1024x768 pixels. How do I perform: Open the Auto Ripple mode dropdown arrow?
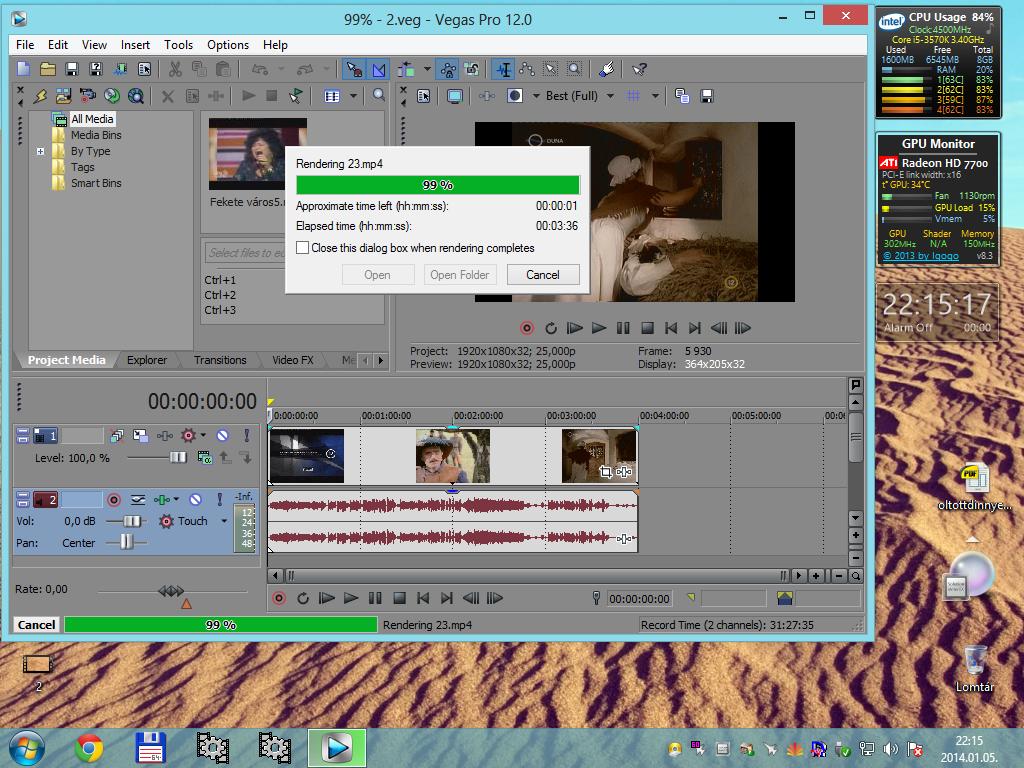coord(427,69)
